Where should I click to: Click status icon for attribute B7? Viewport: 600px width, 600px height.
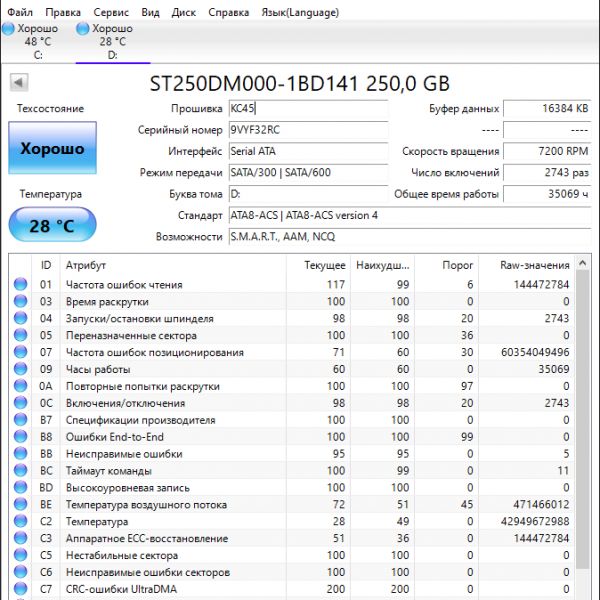(x=20, y=420)
